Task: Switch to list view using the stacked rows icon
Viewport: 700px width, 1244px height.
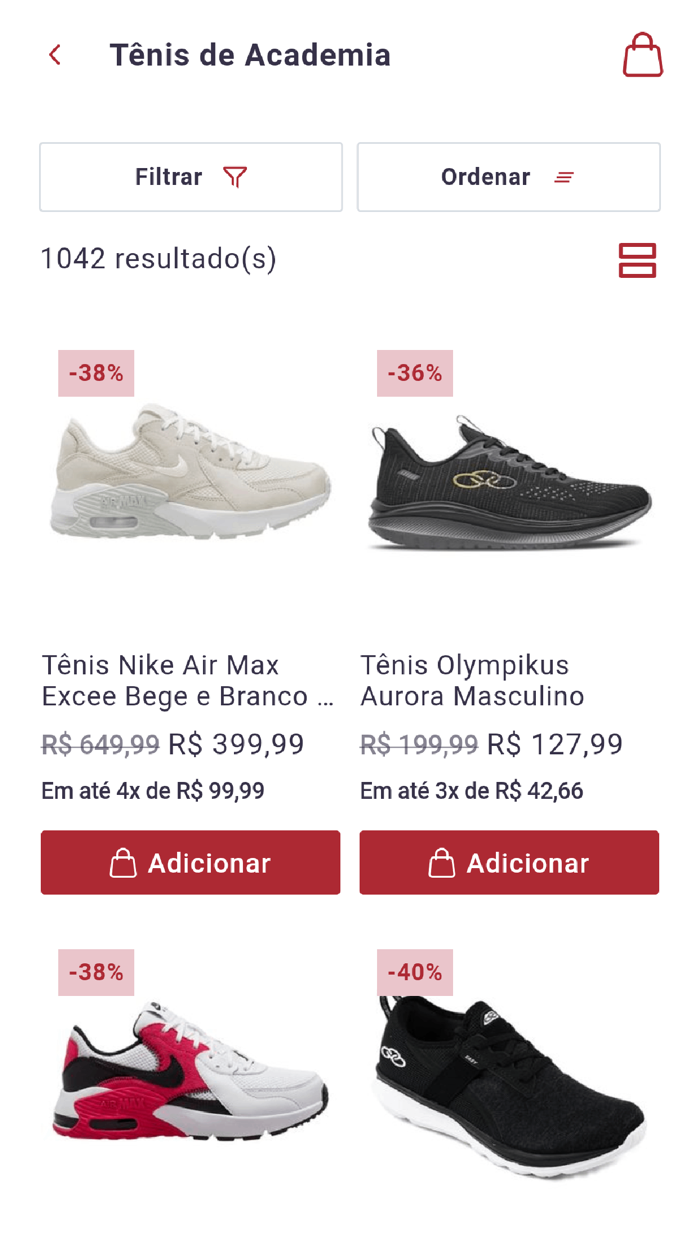Action: click(x=637, y=258)
